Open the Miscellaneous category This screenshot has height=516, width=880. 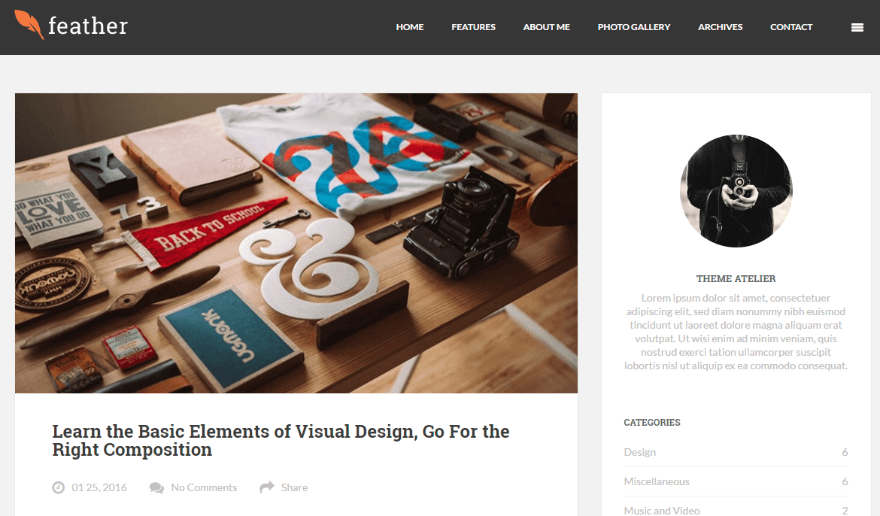(x=656, y=481)
